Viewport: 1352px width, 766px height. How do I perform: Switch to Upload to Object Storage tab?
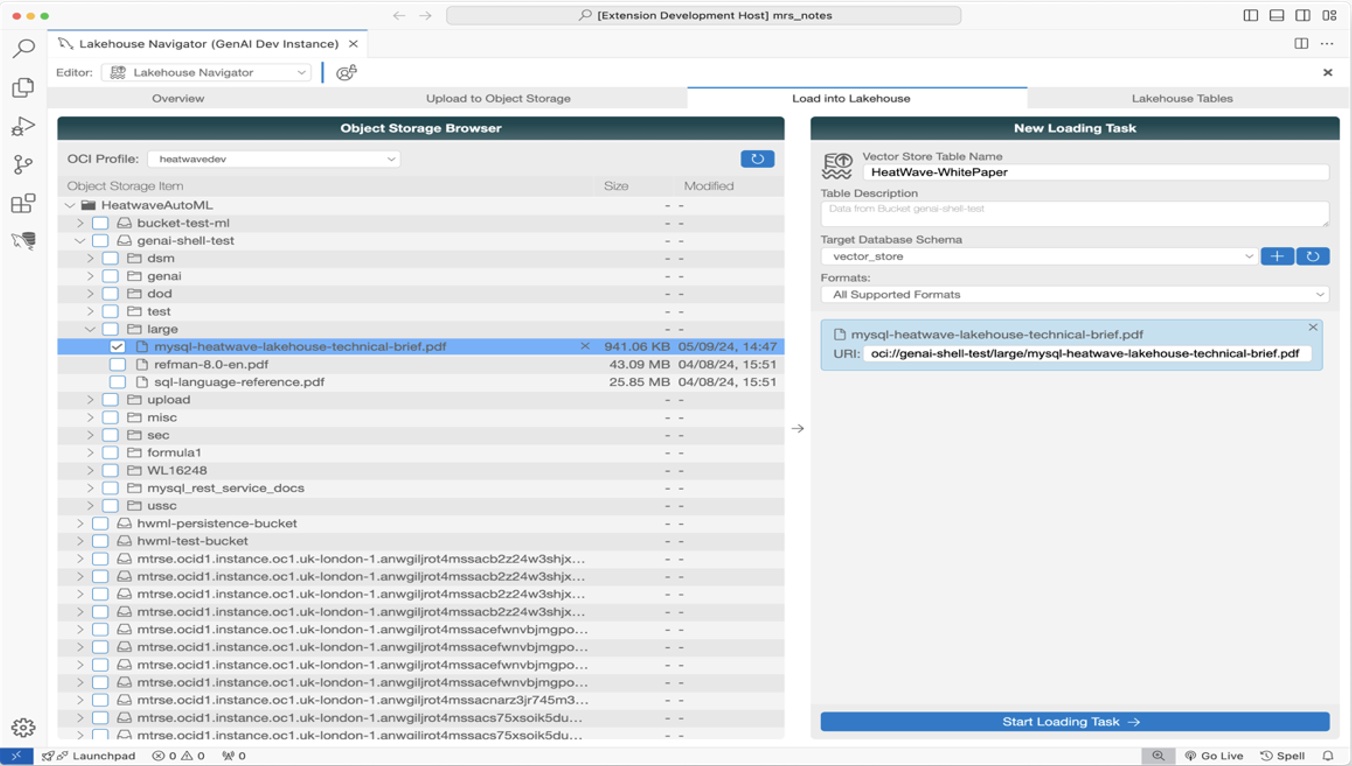[x=498, y=98]
